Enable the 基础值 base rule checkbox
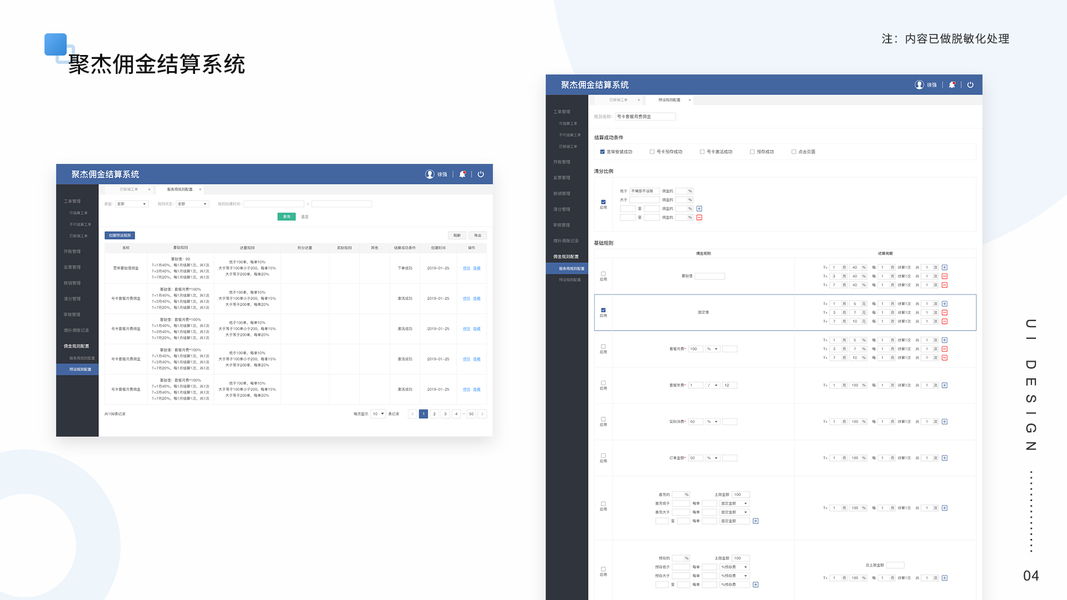 pyautogui.click(x=603, y=274)
